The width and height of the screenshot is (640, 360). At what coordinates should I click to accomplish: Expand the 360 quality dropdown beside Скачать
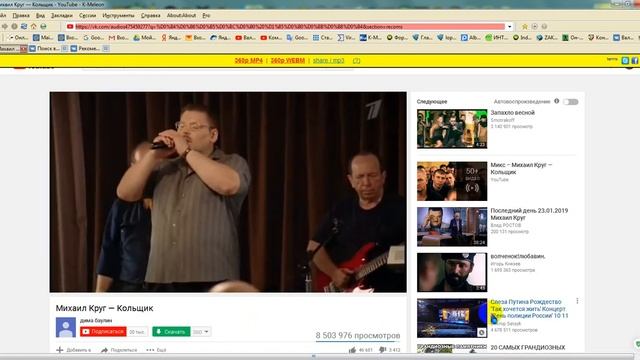tap(201, 332)
